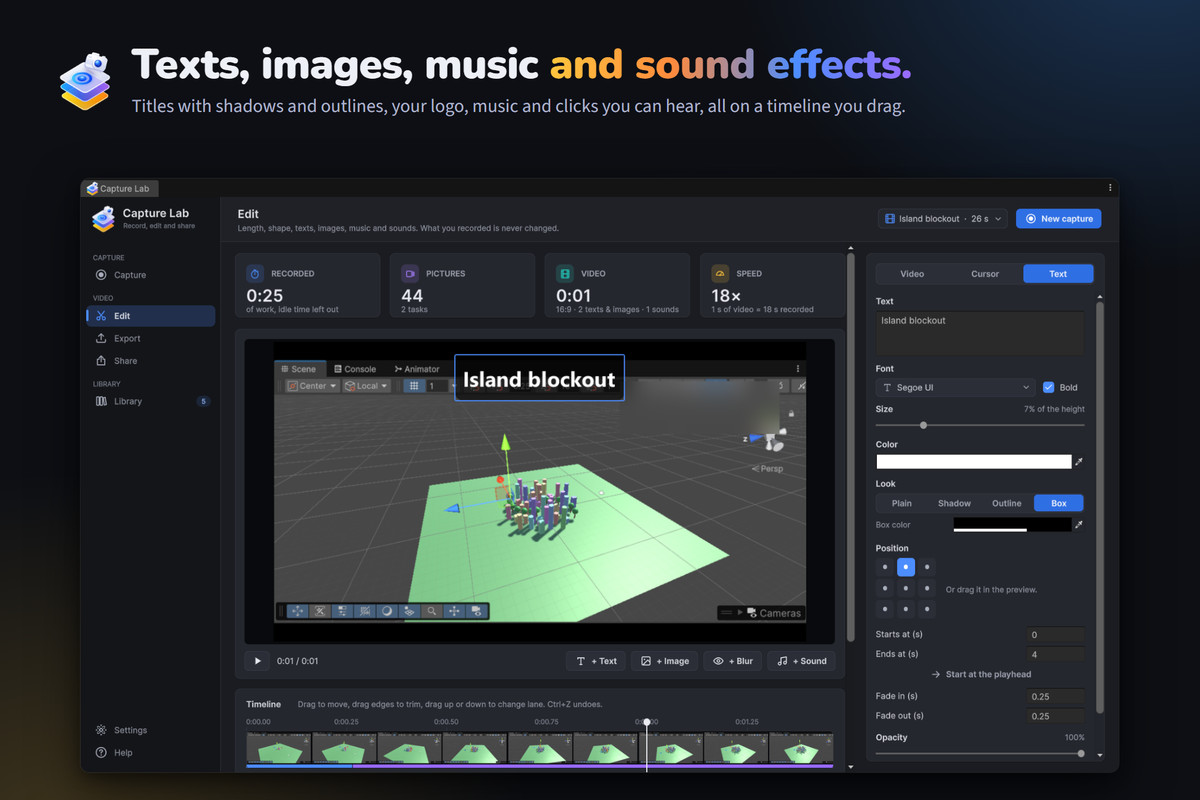Open the Segoe UI font dropdown
The image size is (1200, 800).
pyautogui.click(x=956, y=387)
